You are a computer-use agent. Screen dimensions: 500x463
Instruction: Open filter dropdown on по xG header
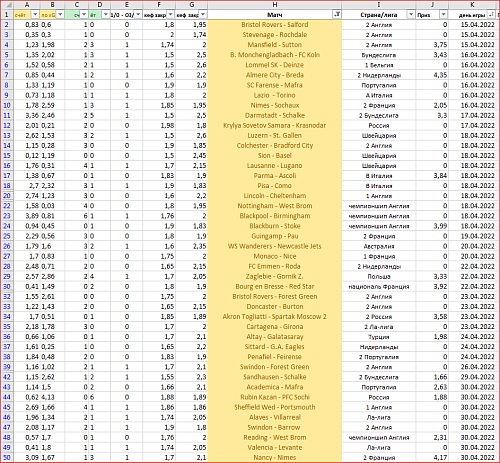click(60, 15)
